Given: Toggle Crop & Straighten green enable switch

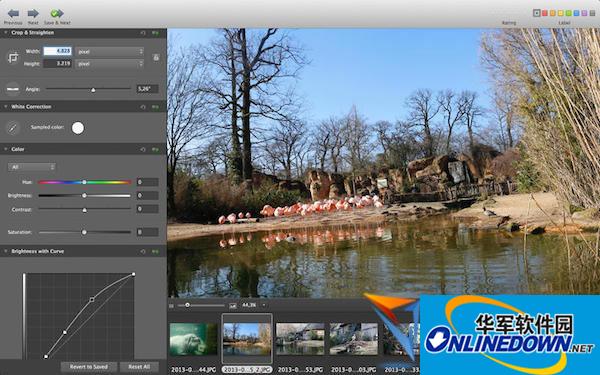Looking at the screenshot, I should point(155,33).
